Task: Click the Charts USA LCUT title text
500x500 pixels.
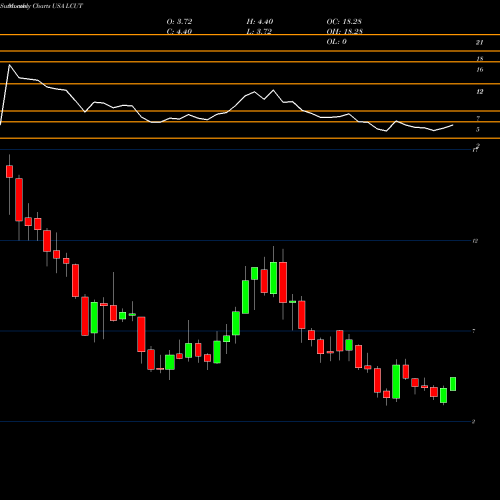Action: tap(58, 6)
